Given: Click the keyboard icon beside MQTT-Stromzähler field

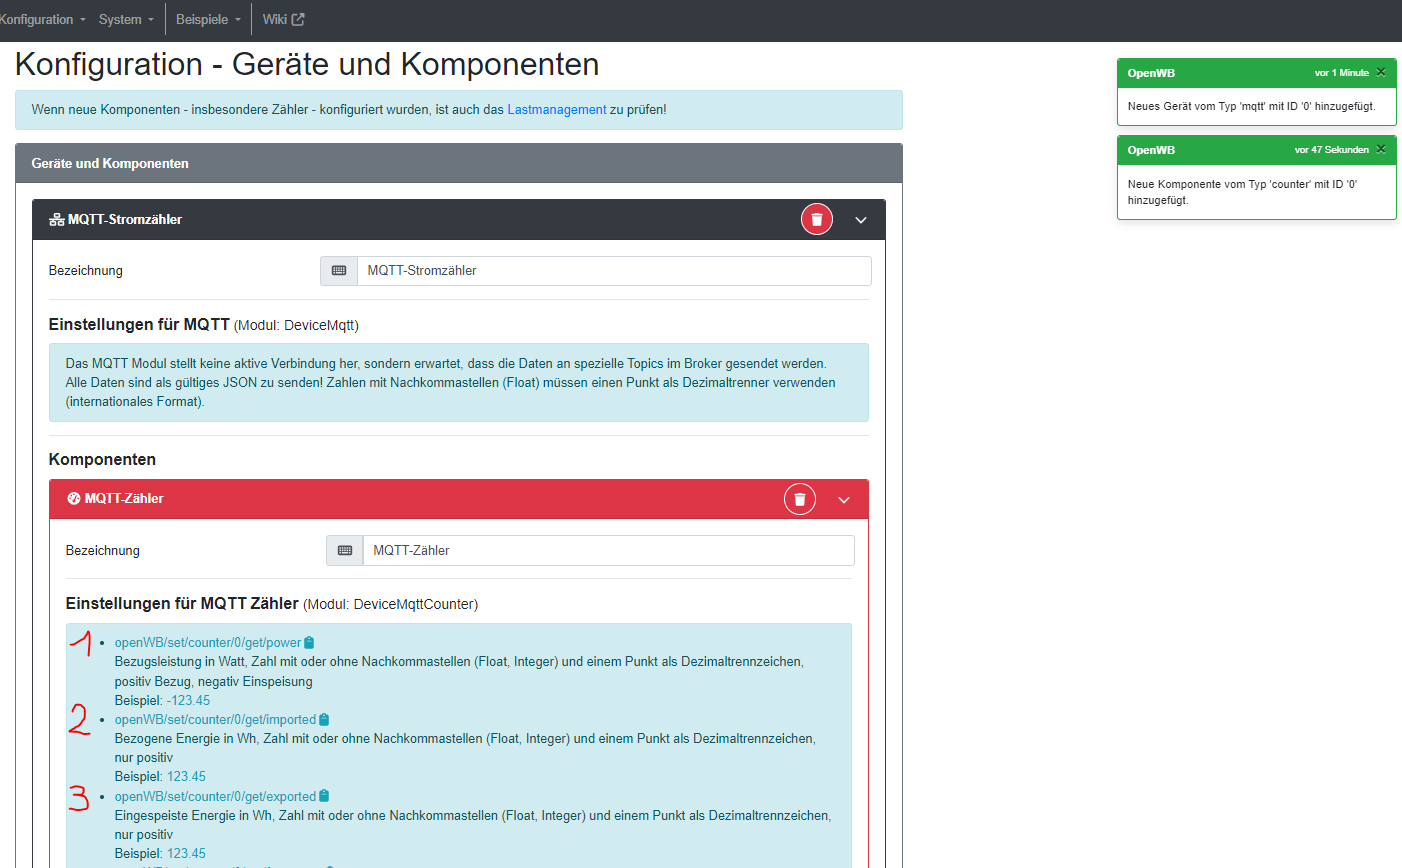Looking at the screenshot, I should click(339, 271).
